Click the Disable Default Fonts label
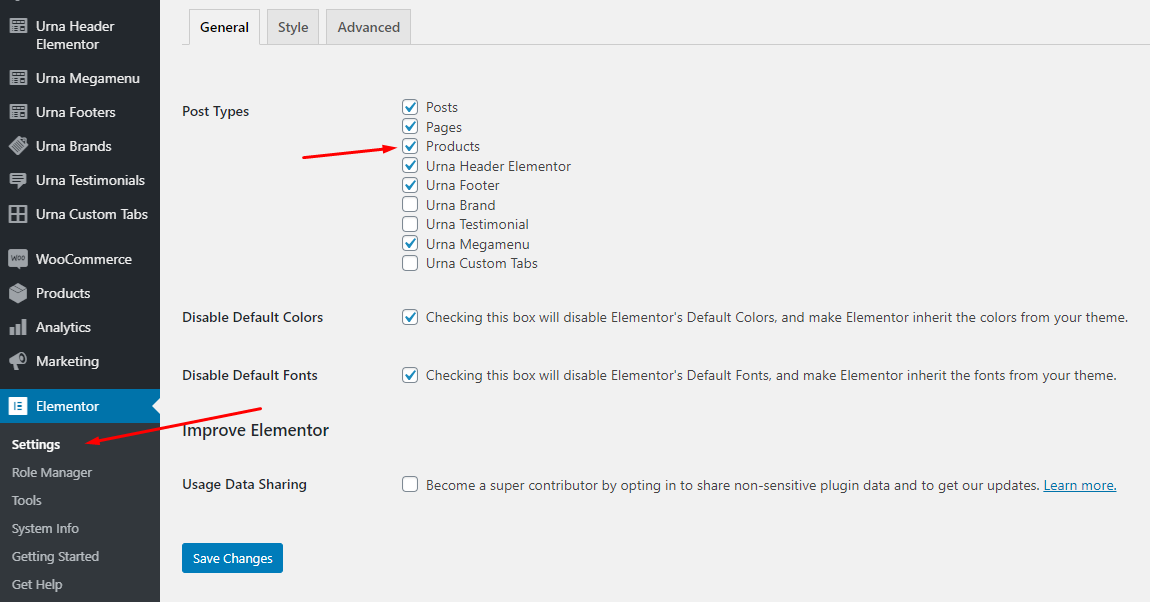The width and height of the screenshot is (1150, 602). [250, 375]
